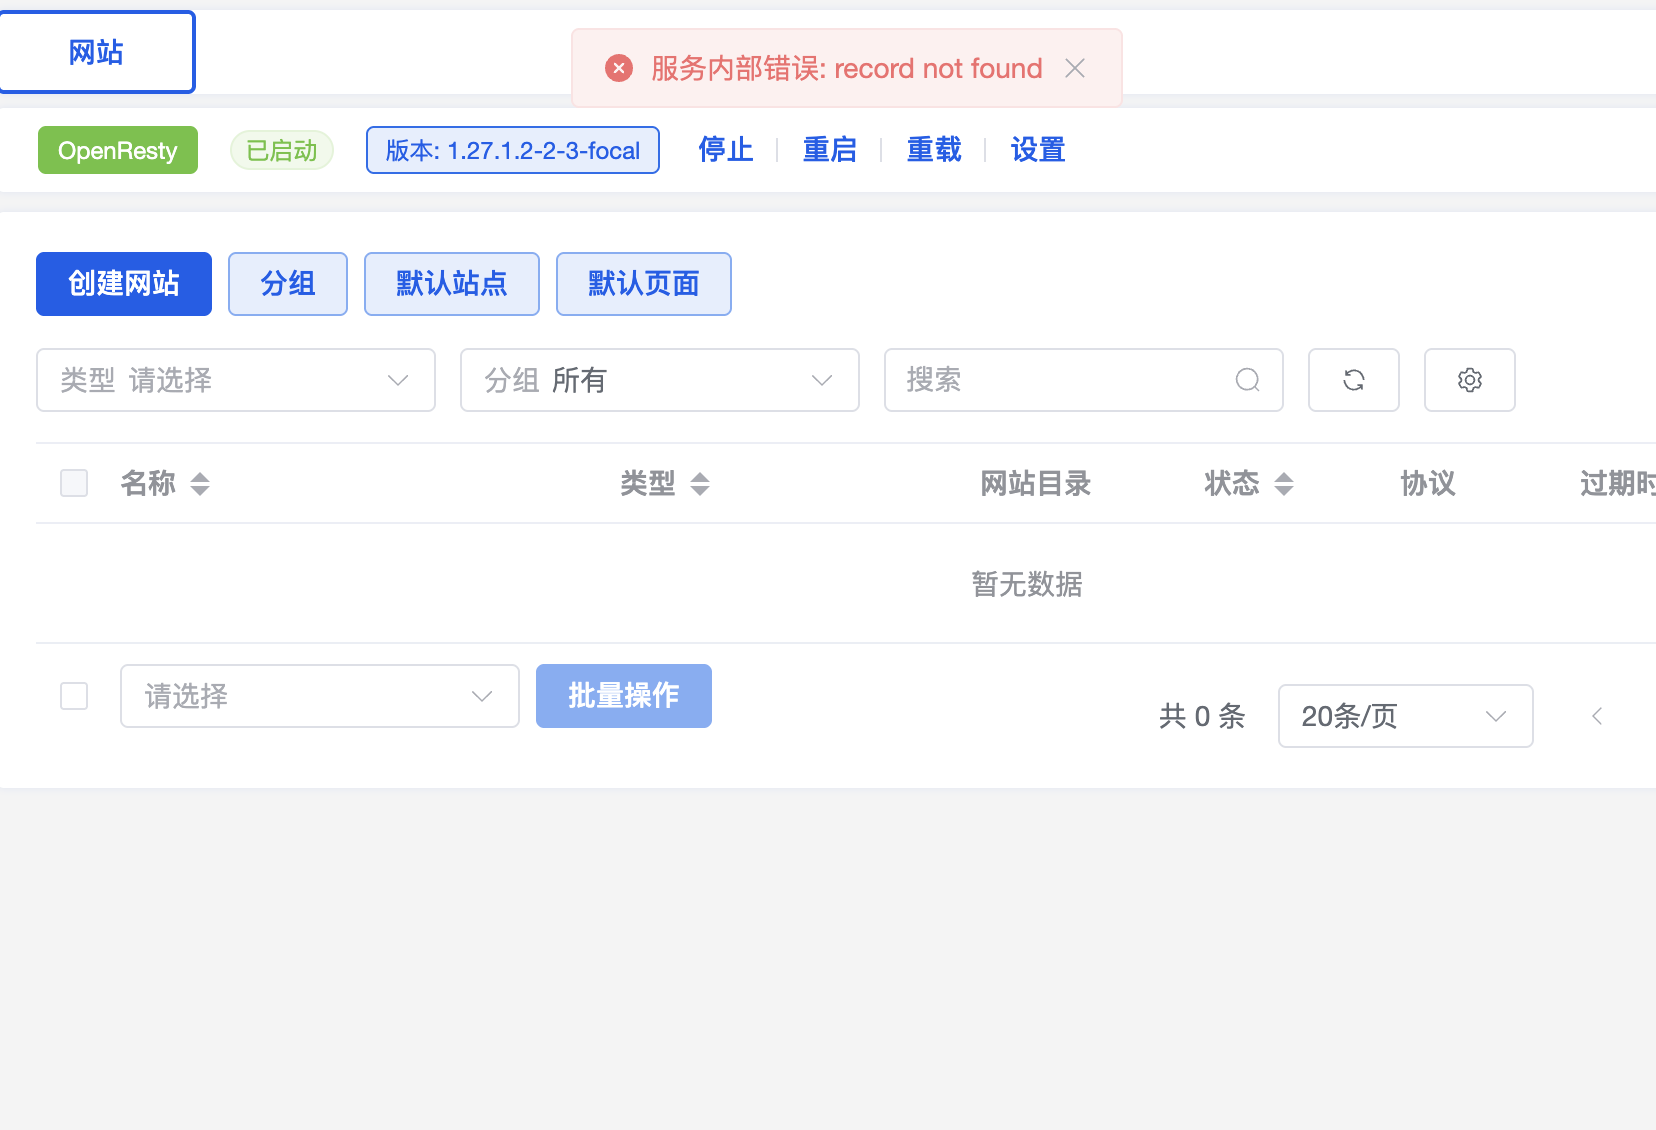Go to previous page arrow

[x=1597, y=716]
